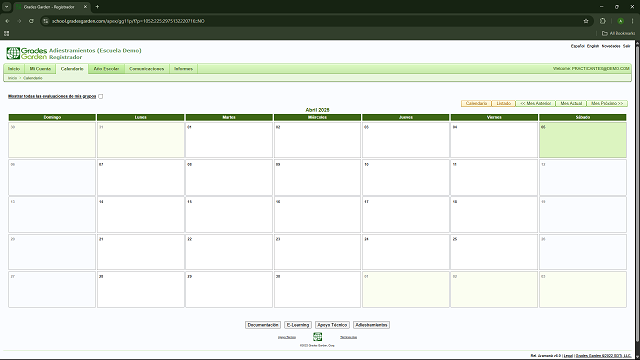The width and height of the screenshot is (640, 360).
Task: Click the Mostrar todas las evaluaciones label
Action: pyautogui.click(x=52, y=96)
